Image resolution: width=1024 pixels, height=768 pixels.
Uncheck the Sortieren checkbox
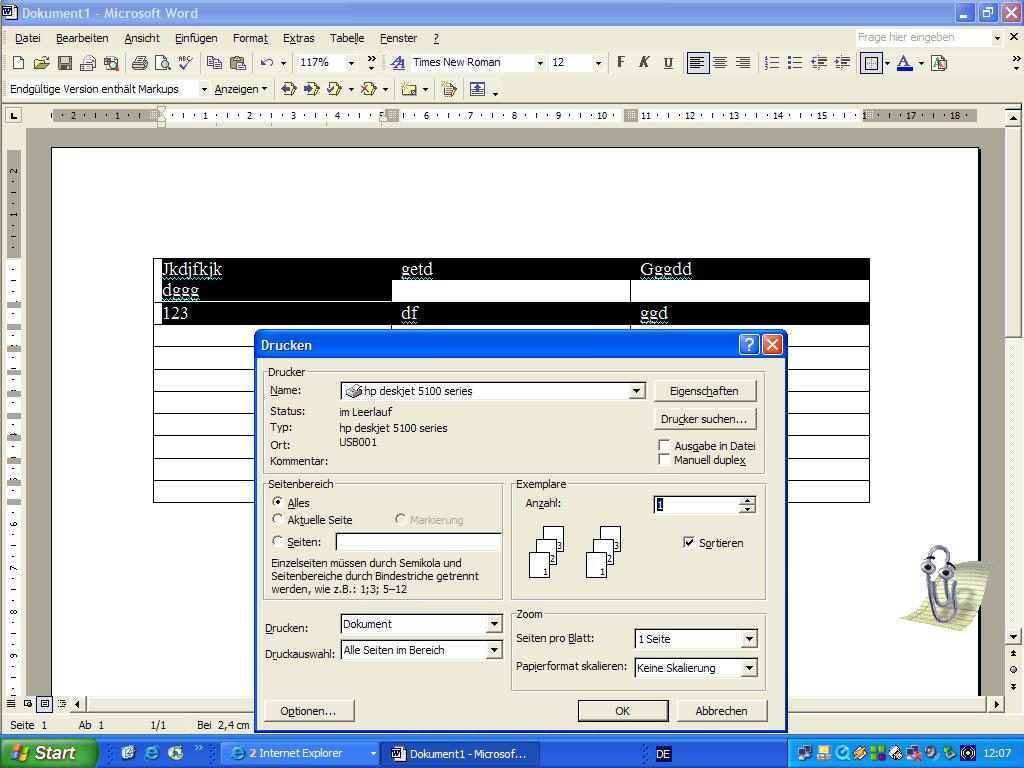pyautogui.click(x=688, y=542)
